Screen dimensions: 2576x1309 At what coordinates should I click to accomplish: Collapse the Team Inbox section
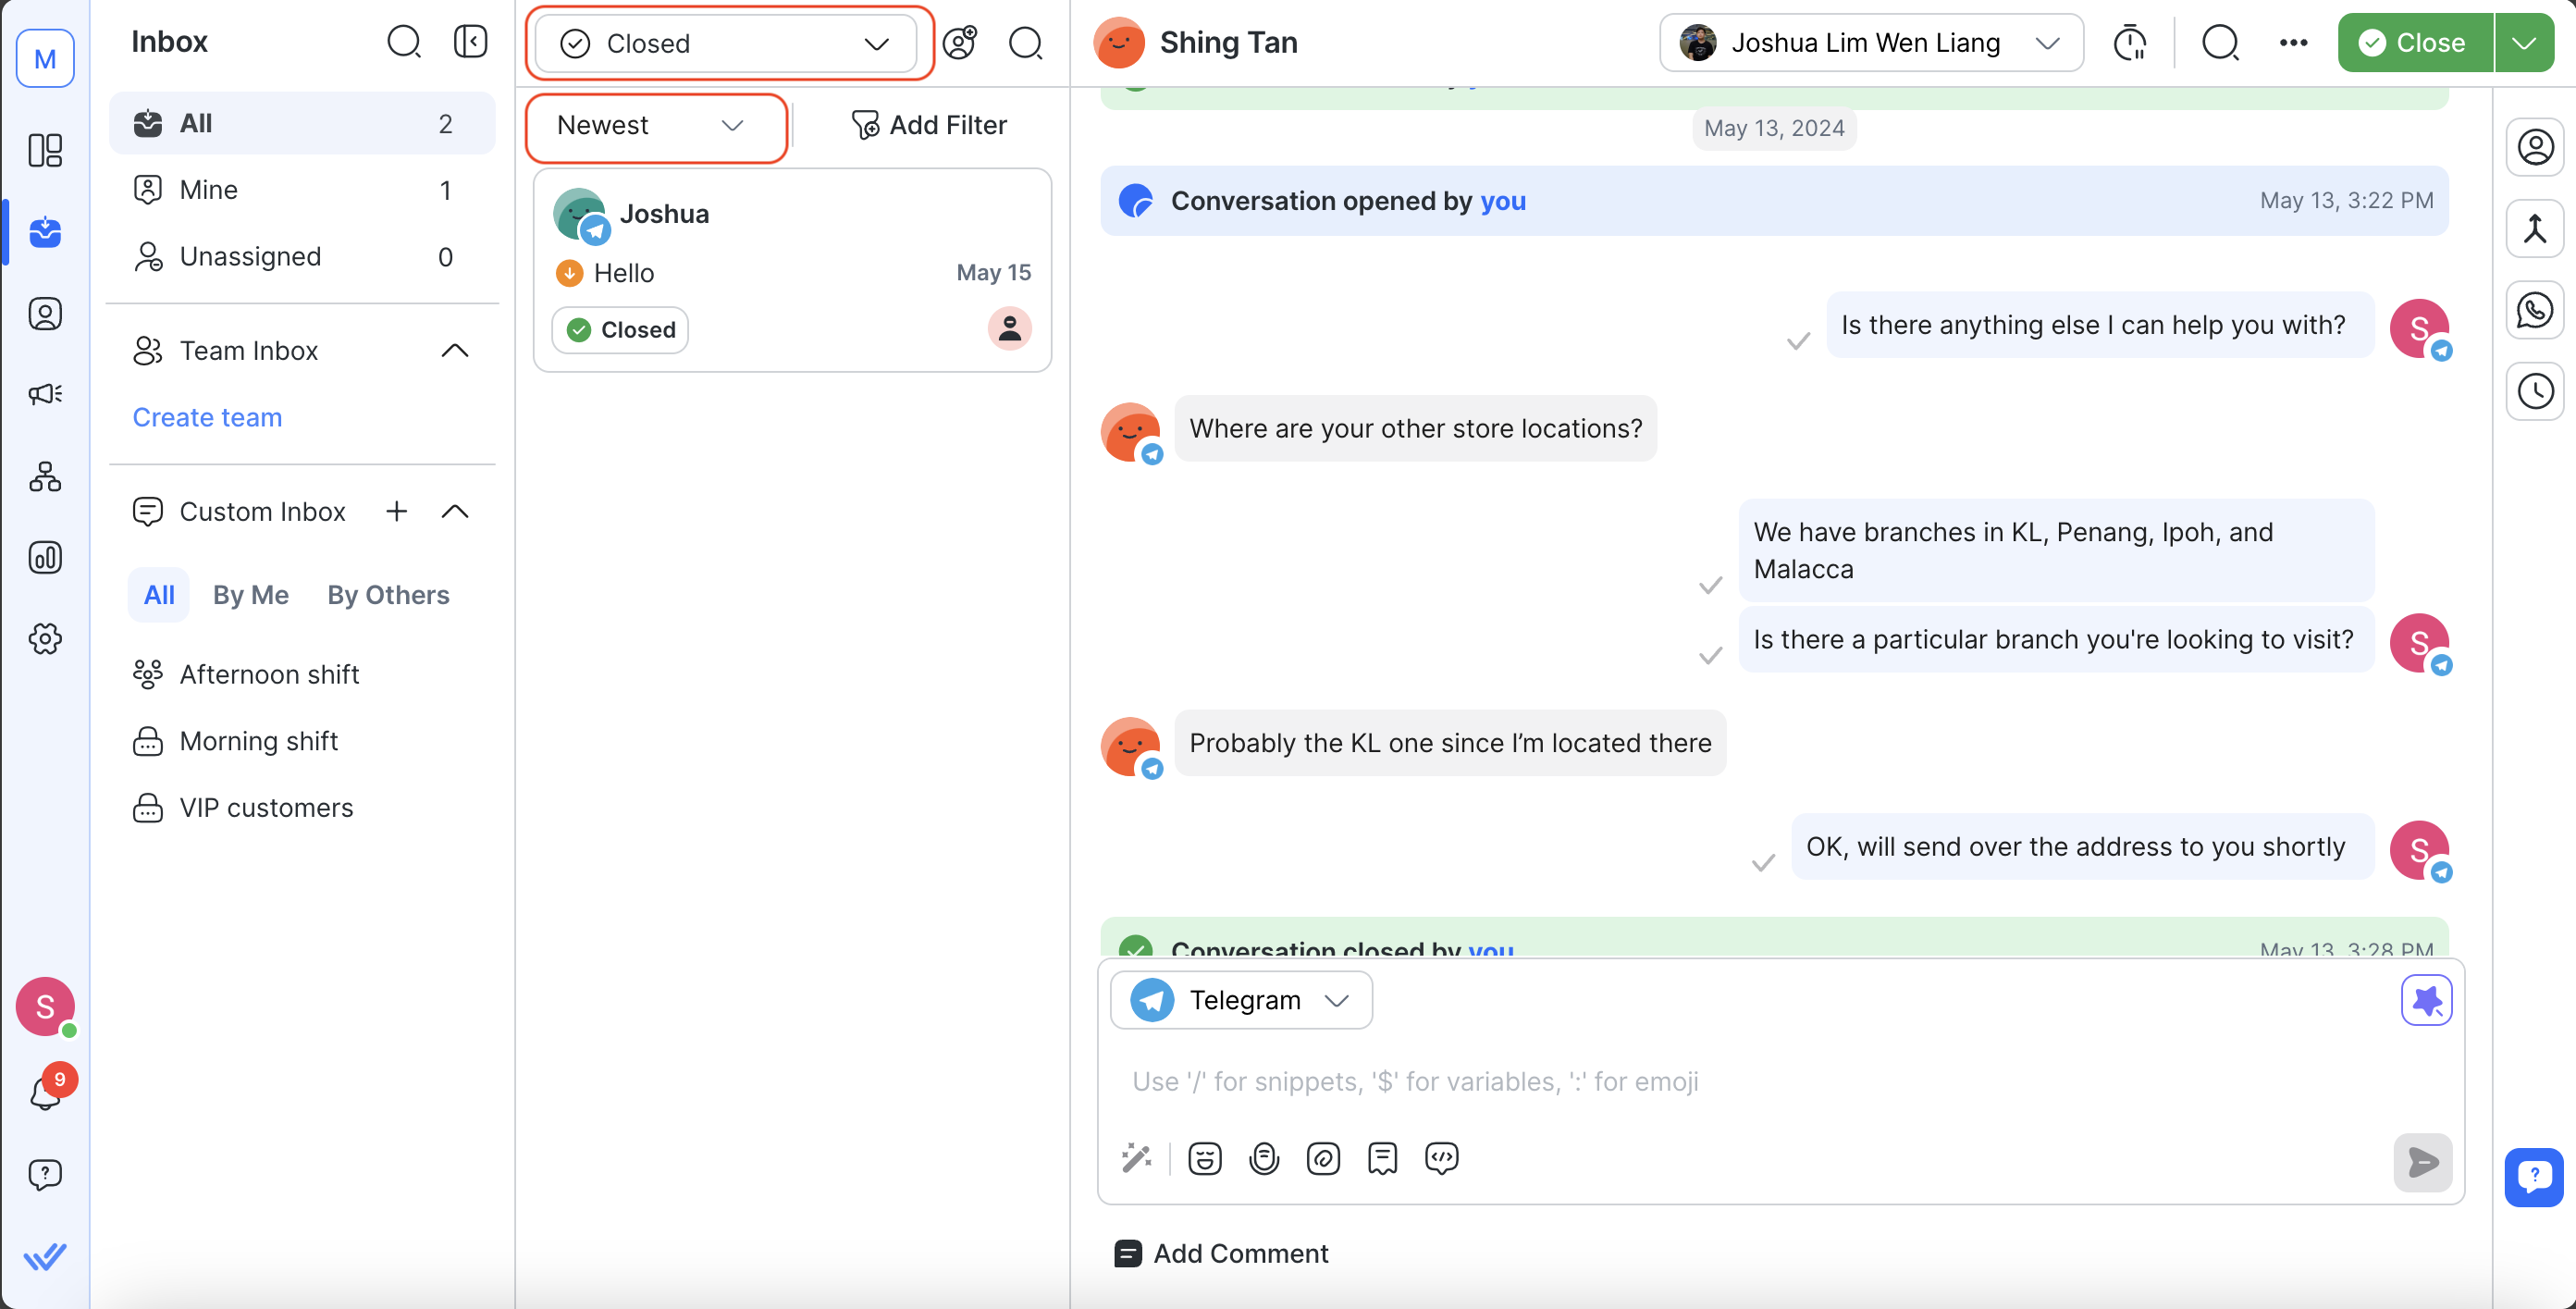(455, 351)
